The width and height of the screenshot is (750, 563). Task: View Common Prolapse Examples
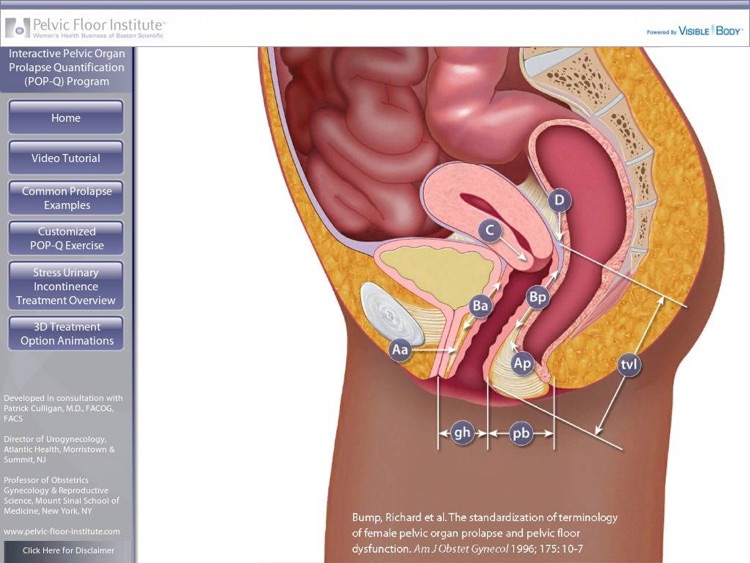(x=66, y=198)
